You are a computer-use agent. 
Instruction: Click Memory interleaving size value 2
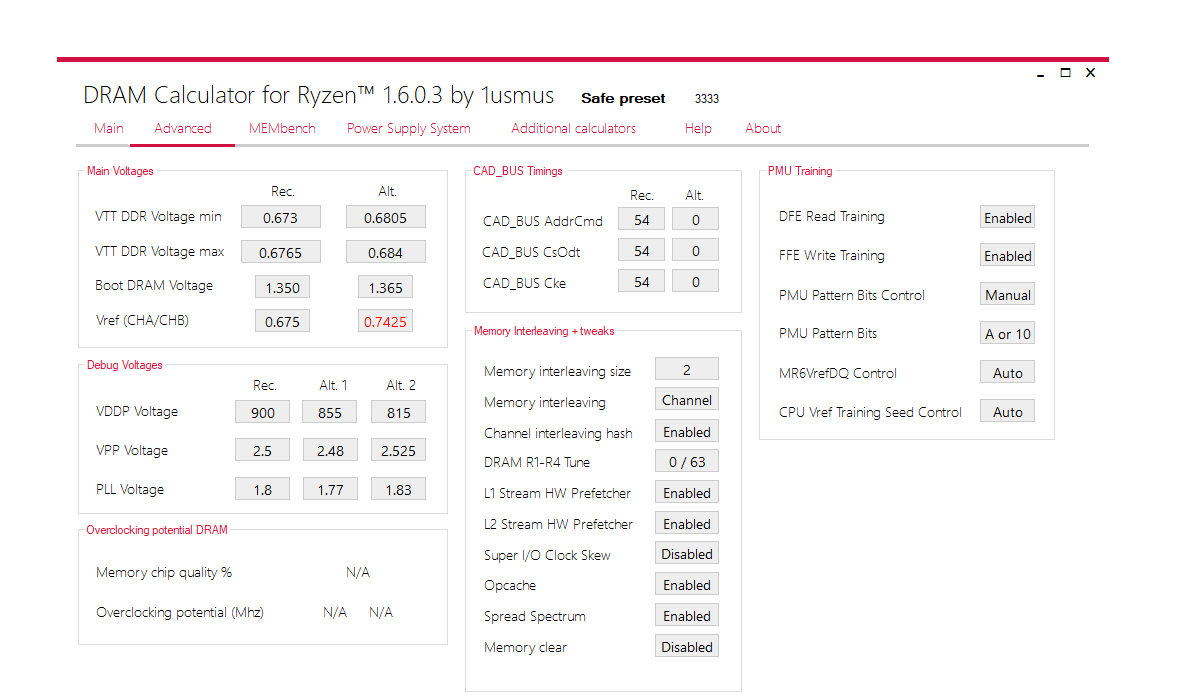click(687, 369)
